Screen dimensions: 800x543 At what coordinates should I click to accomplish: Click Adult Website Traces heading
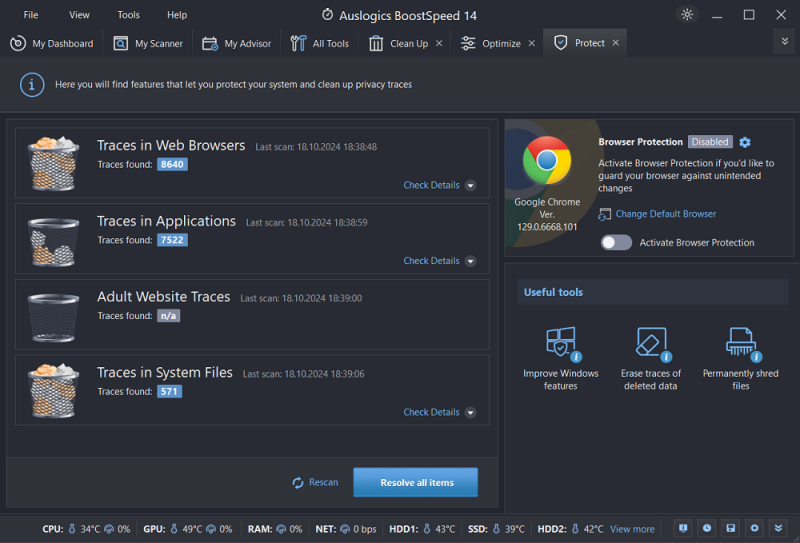click(164, 297)
